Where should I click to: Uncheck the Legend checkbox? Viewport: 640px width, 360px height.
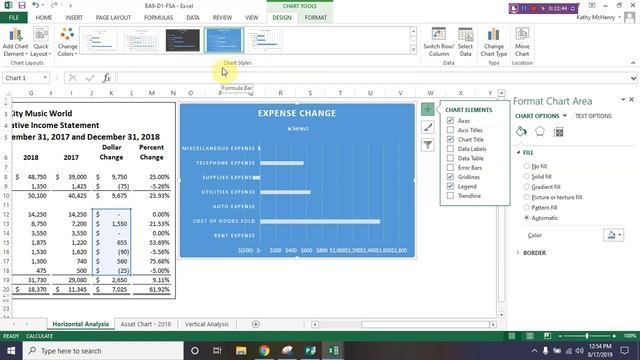point(450,187)
